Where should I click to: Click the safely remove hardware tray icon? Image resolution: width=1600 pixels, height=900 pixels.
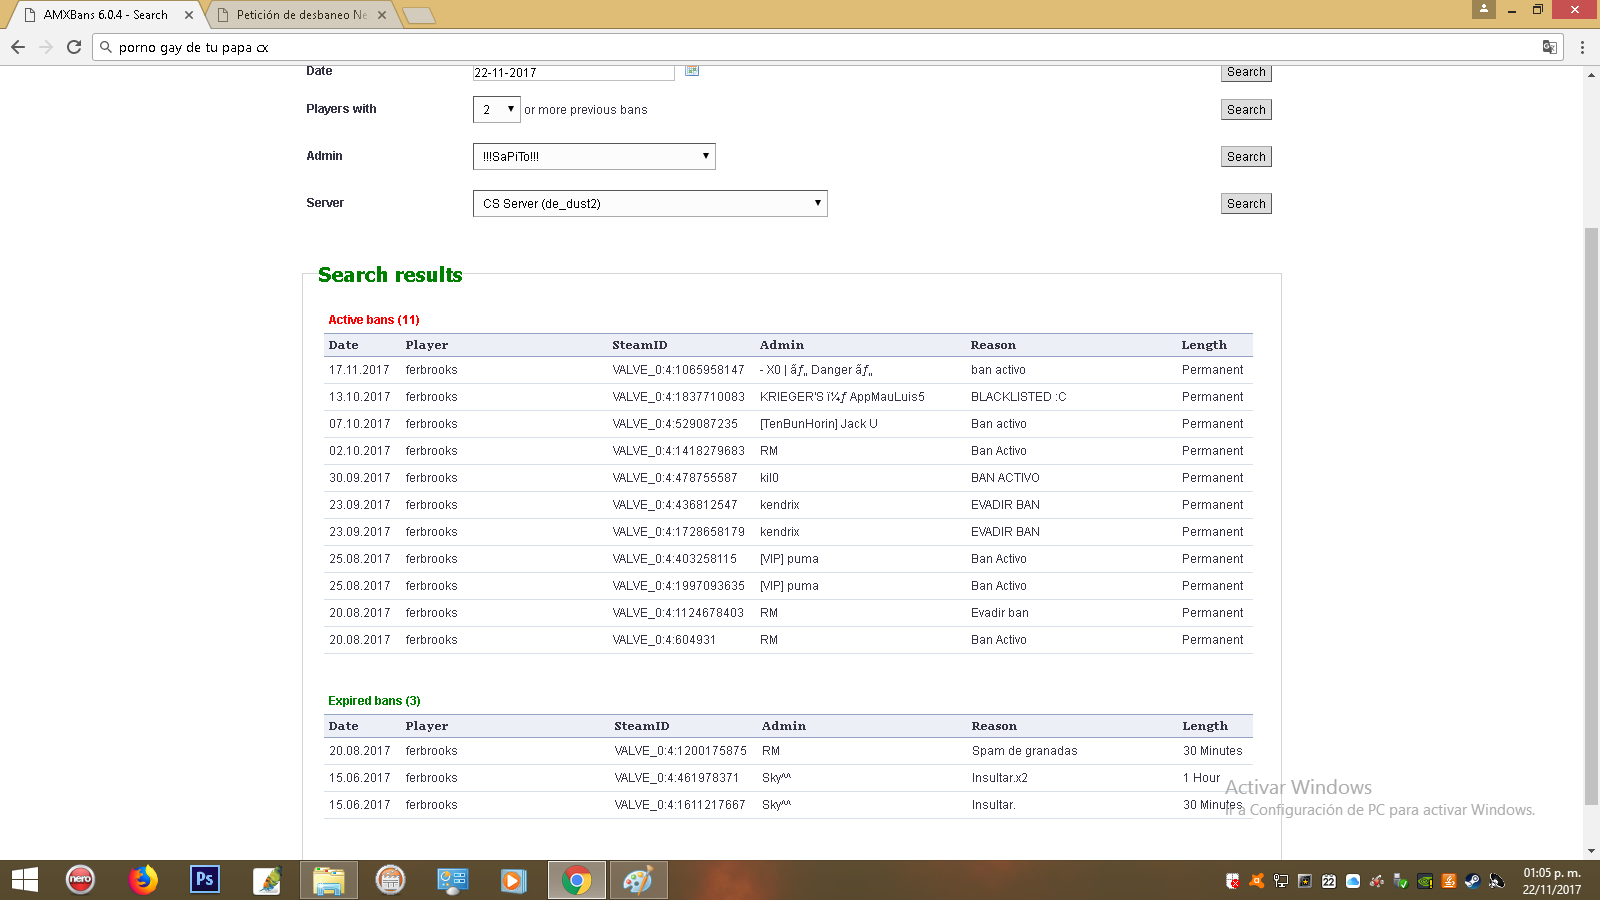tap(1401, 881)
